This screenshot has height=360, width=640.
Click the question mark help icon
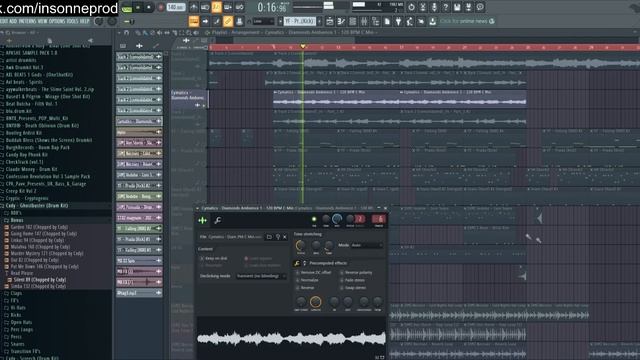pyautogui.click(x=446, y=7)
